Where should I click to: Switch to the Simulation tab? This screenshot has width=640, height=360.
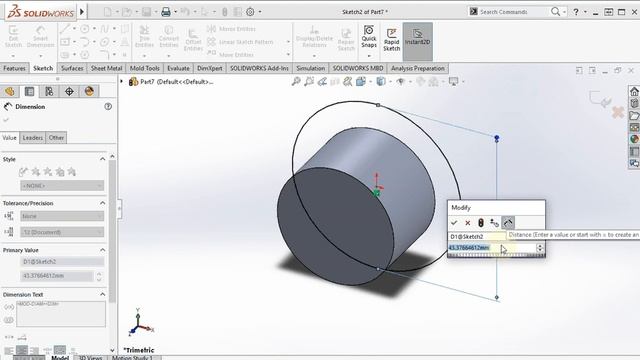coord(311,68)
